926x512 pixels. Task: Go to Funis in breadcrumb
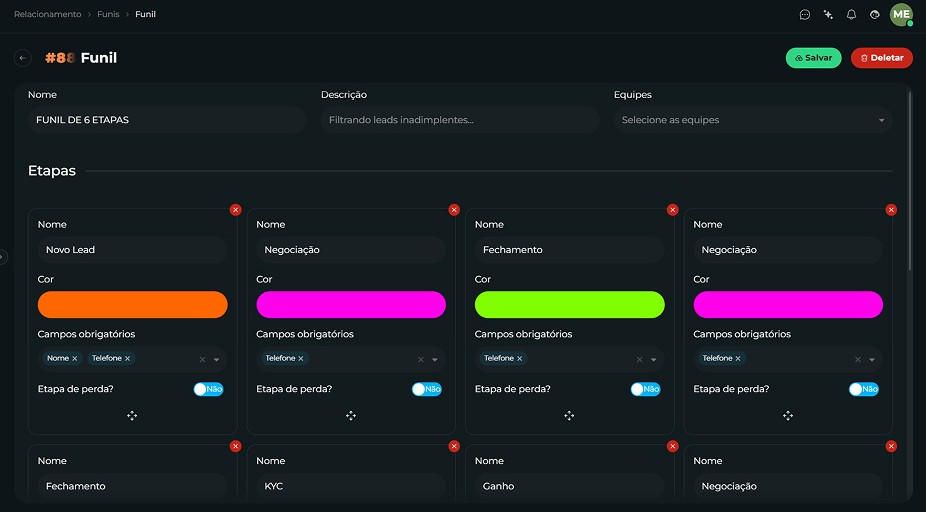[x=108, y=14]
